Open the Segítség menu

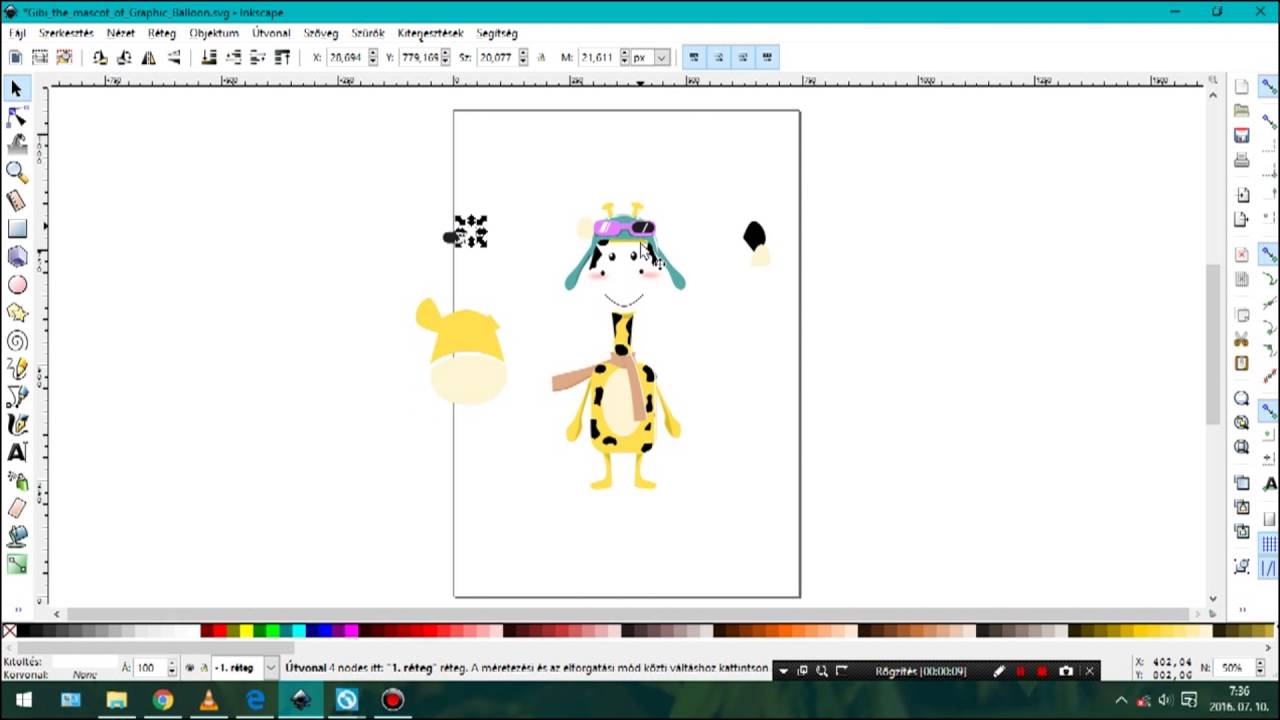[497, 33]
